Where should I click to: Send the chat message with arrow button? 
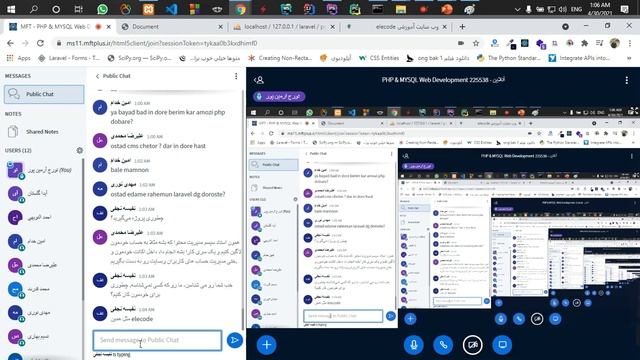tap(235, 340)
